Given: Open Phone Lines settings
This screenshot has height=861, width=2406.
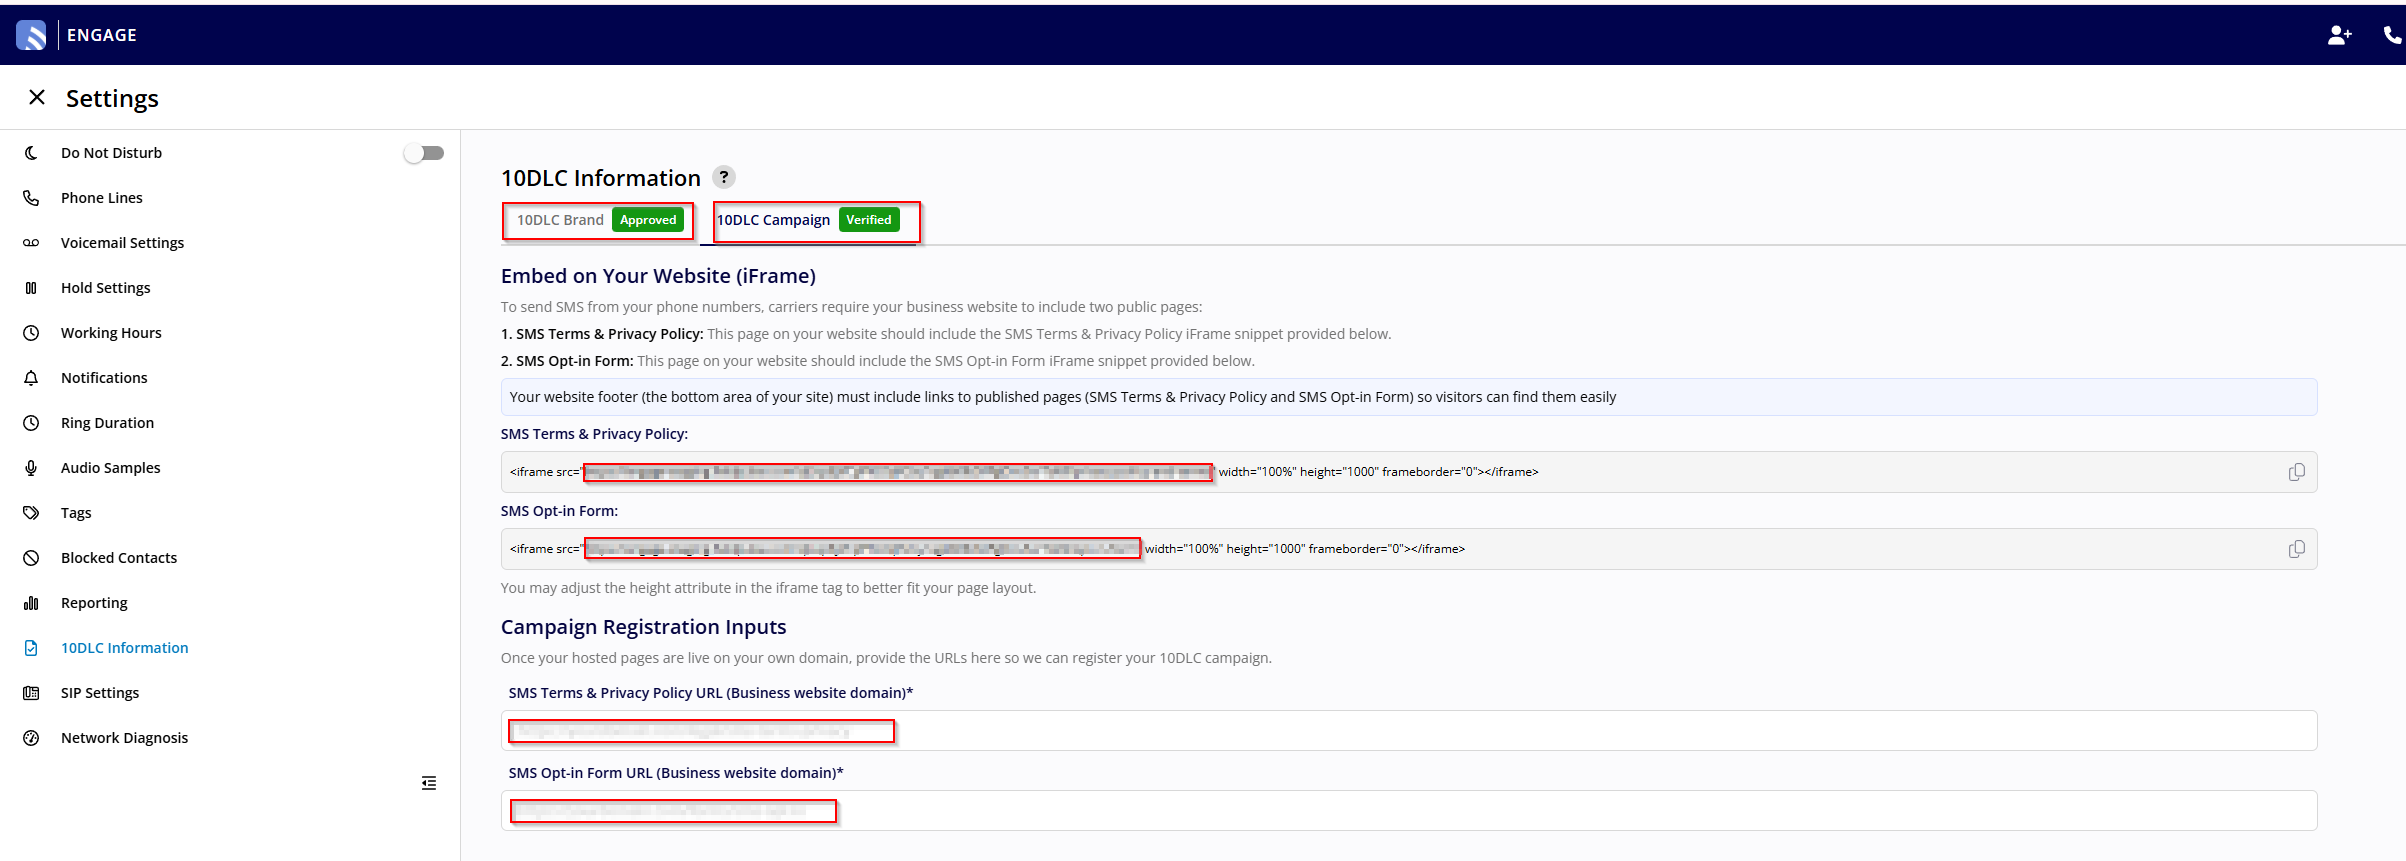Looking at the screenshot, I should pyautogui.click(x=101, y=198).
